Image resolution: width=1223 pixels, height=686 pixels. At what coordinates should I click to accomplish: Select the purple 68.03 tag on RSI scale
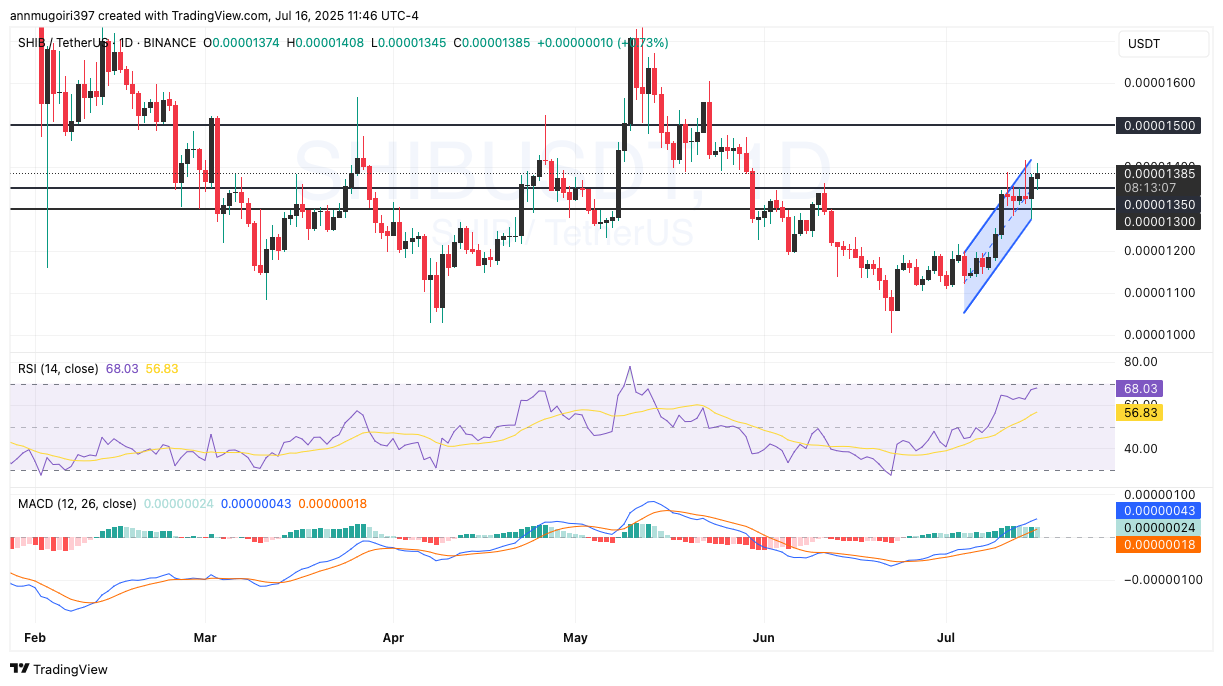pos(1141,388)
